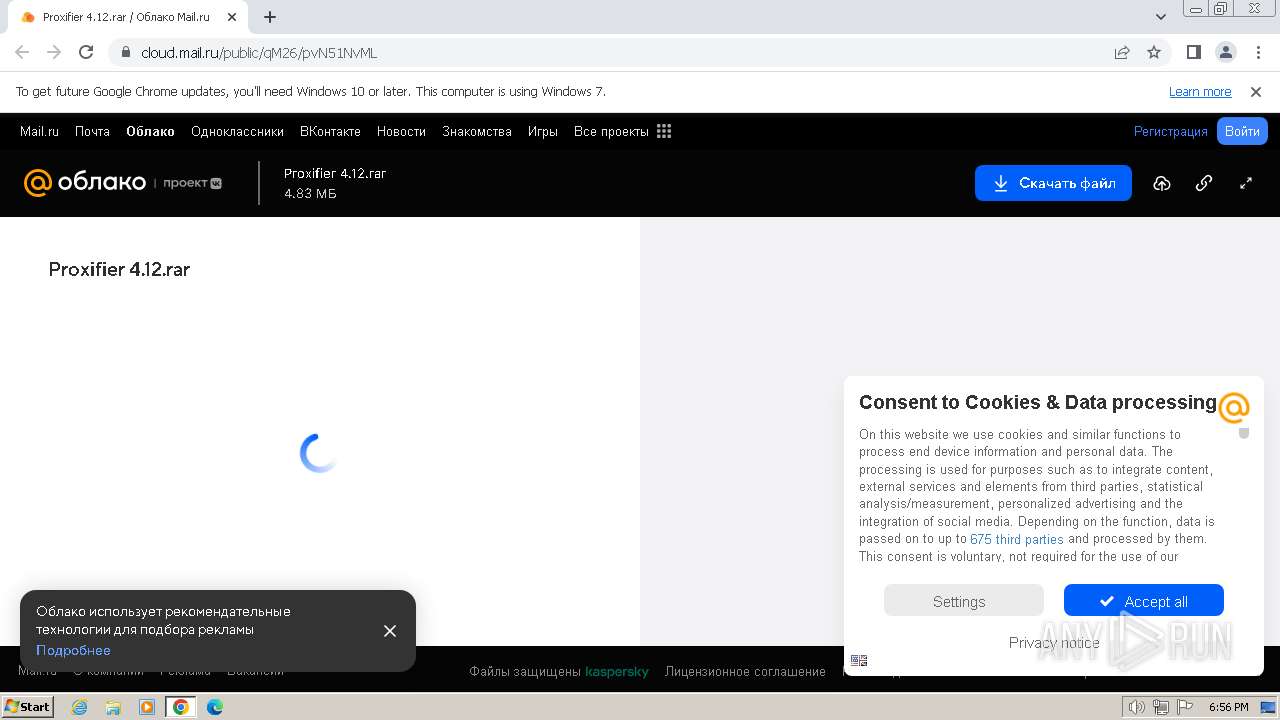Dismiss the Chrome update info bar
The height and width of the screenshot is (720, 1280).
[1256, 92]
